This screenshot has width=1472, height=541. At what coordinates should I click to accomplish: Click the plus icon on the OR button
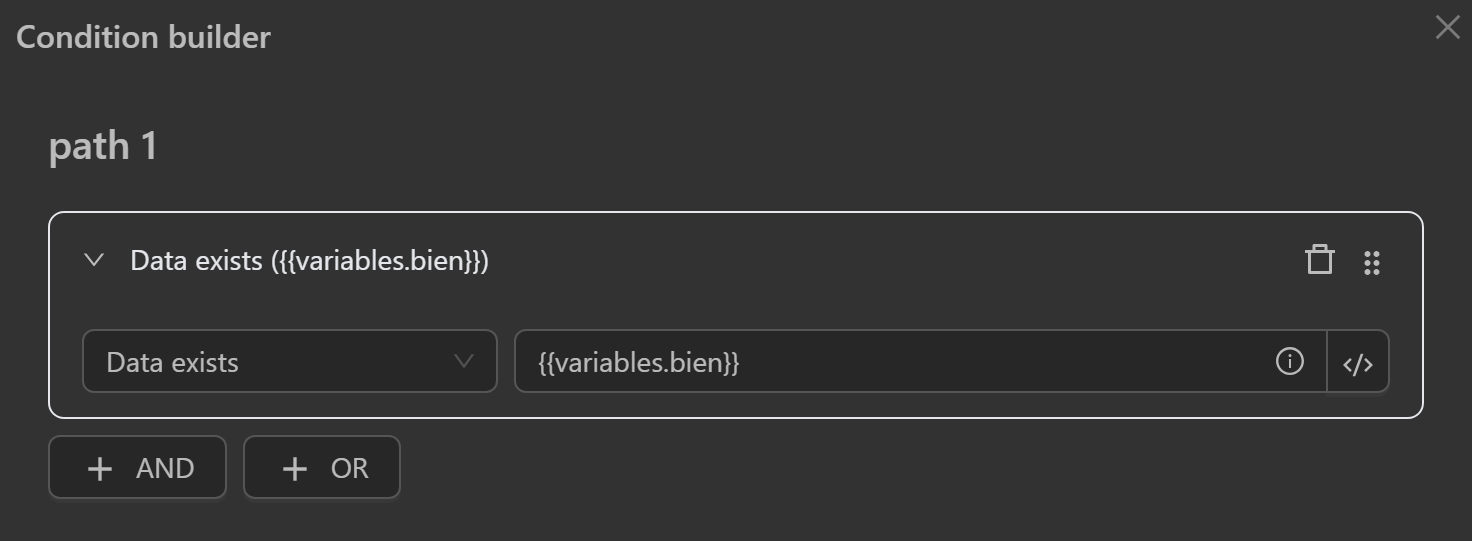click(294, 468)
